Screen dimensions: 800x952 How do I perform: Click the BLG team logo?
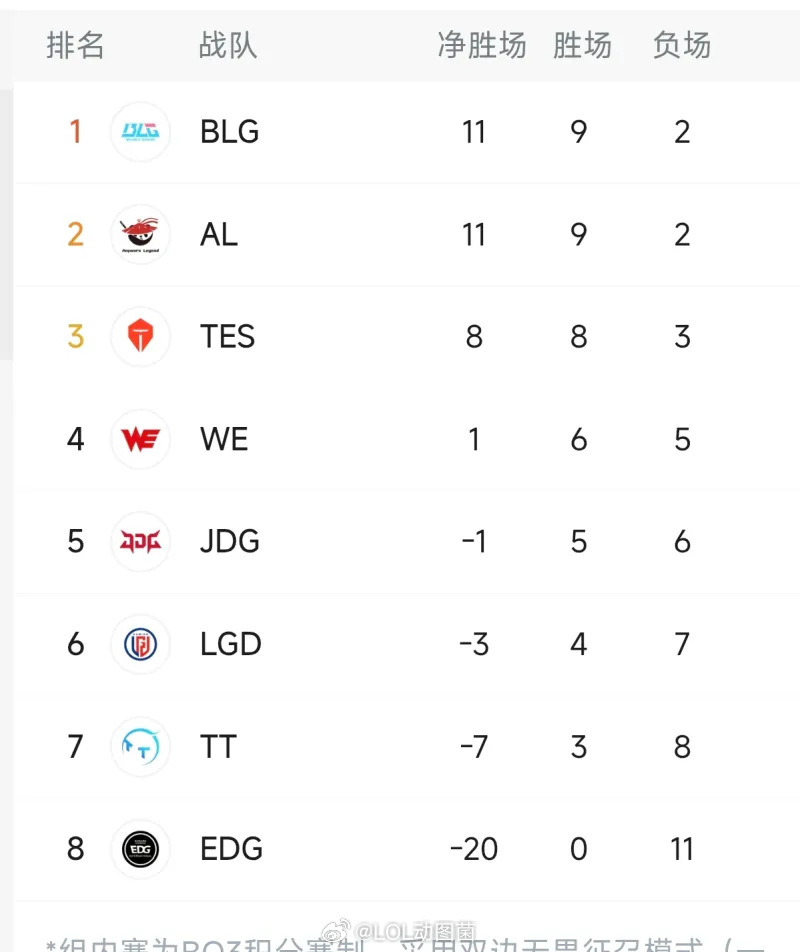pyautogui.click(x=140, y=132)
